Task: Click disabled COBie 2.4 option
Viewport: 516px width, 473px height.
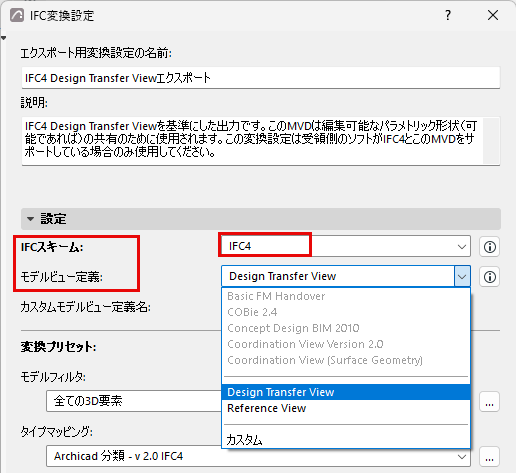Action: [346, 312]
